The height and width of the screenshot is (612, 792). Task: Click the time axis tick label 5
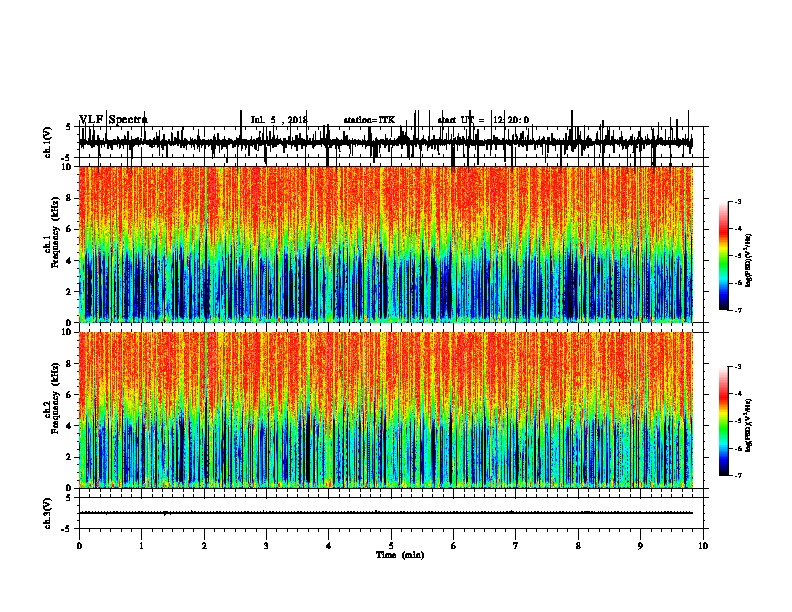click(x=391, y=546)
